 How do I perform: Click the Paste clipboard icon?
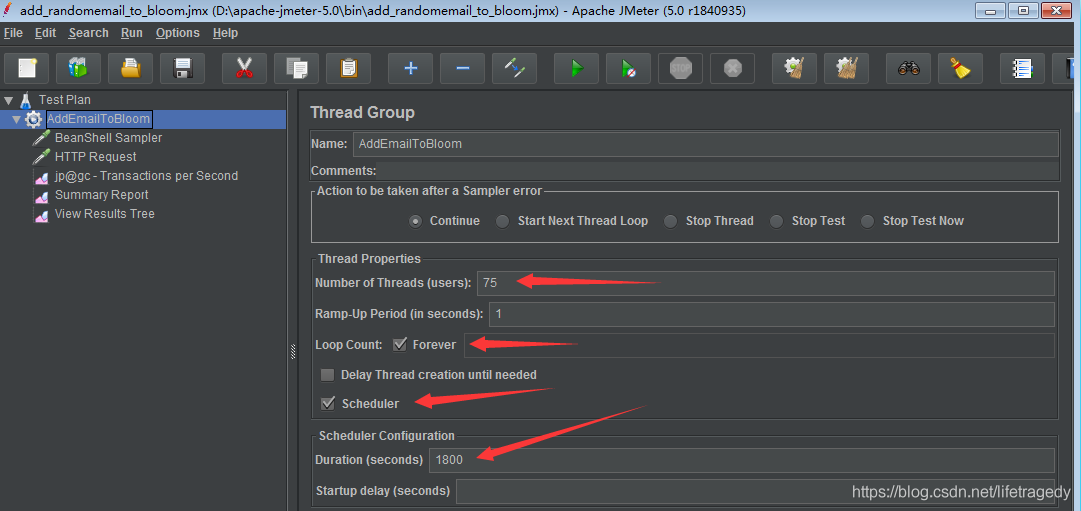coord(348,68)
